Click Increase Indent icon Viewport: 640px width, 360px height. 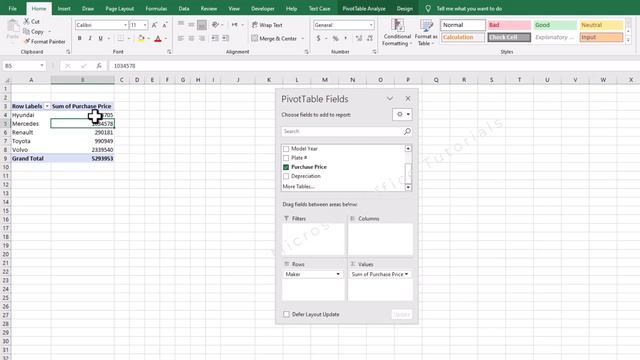(225, 38)
